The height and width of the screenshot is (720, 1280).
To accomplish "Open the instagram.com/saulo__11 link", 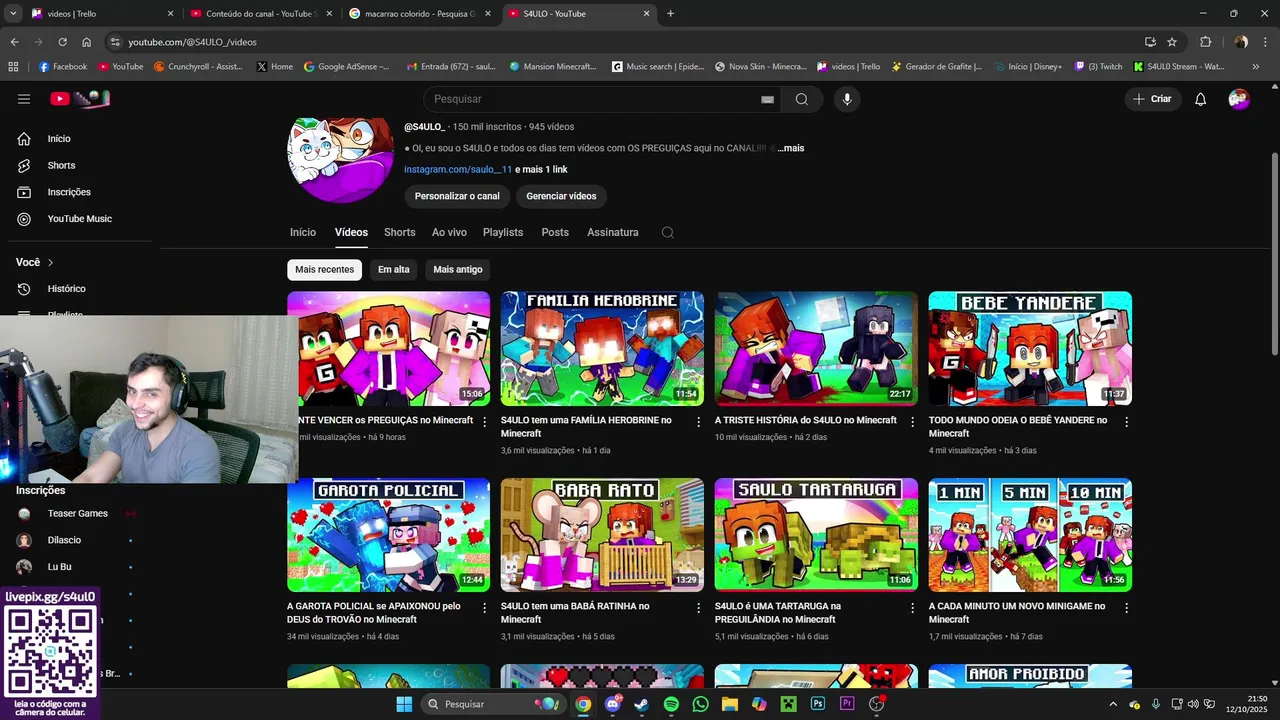I will (458, 169).
